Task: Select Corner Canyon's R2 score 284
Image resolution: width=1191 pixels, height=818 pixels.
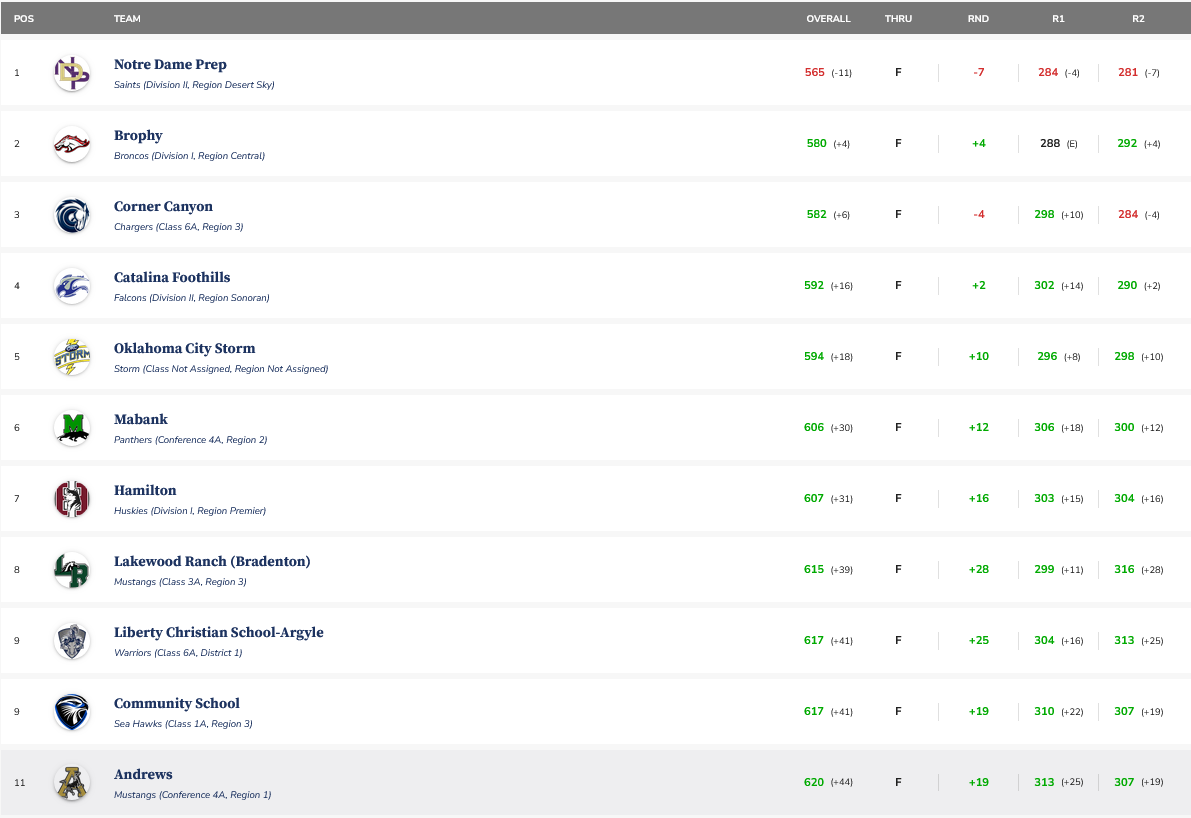Action: pos(1128,215)
